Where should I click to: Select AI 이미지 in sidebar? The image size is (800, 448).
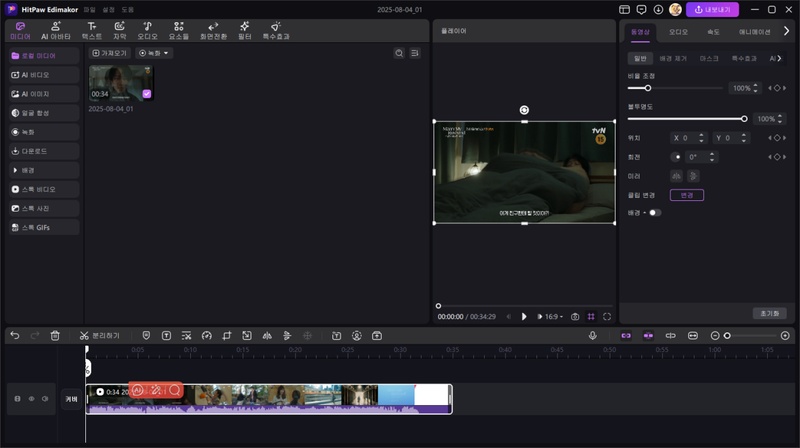[x=44, y=94]
